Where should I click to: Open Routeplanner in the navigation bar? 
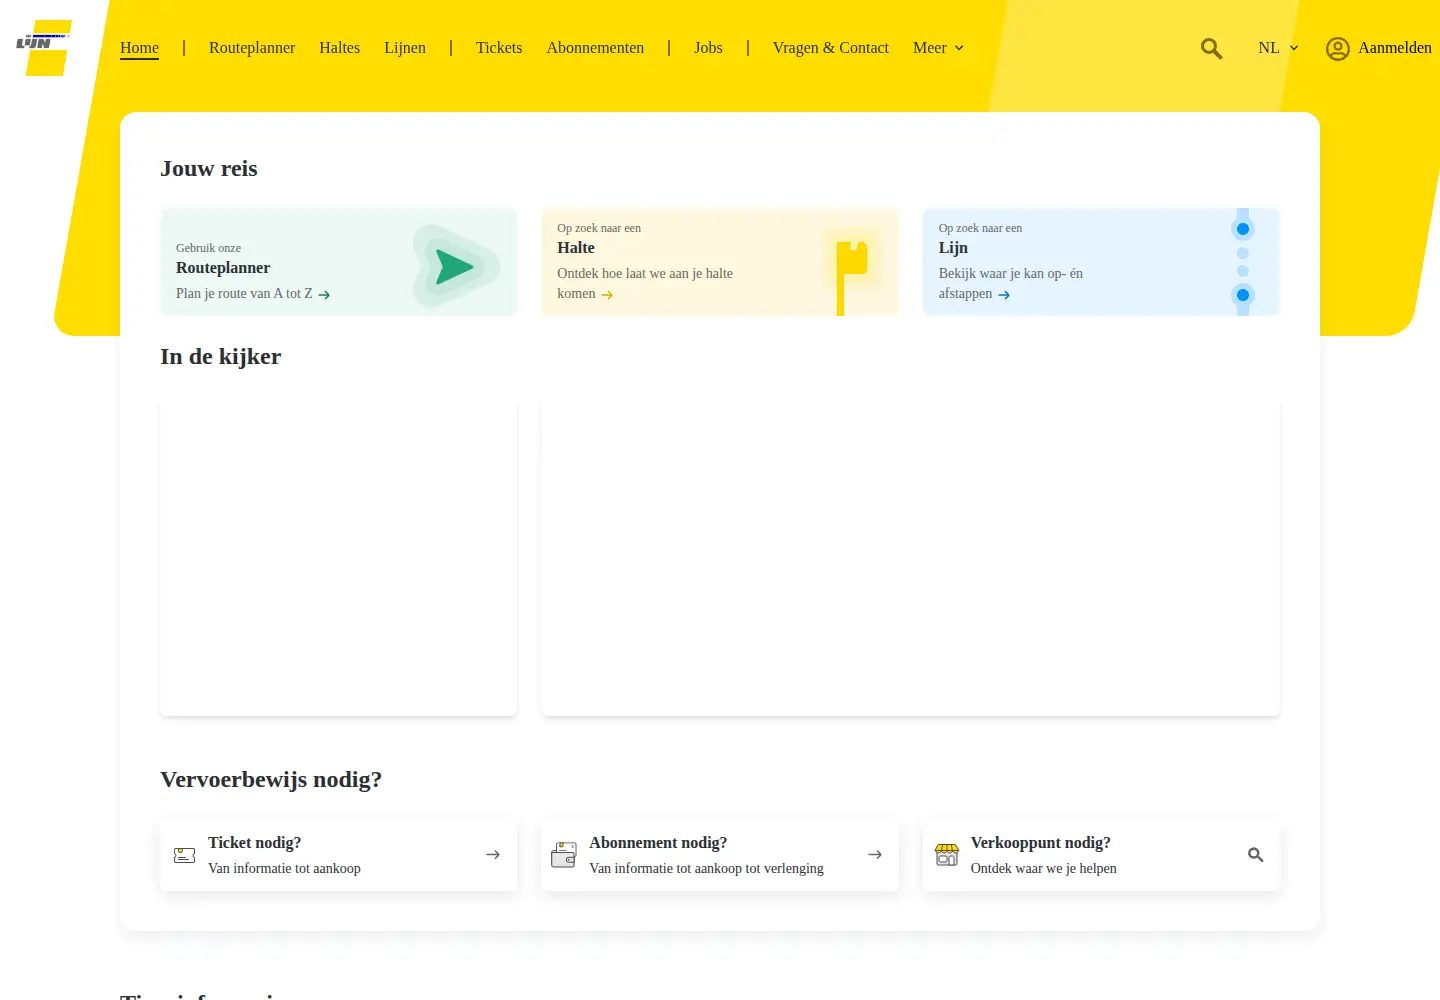[252, 48]
